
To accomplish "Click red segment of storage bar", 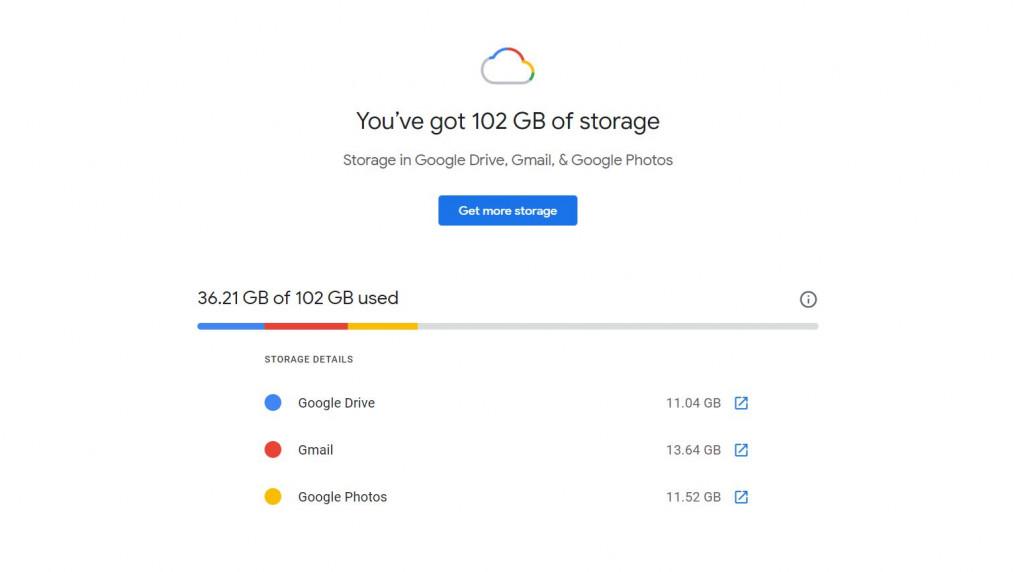I will pos(306,326).
